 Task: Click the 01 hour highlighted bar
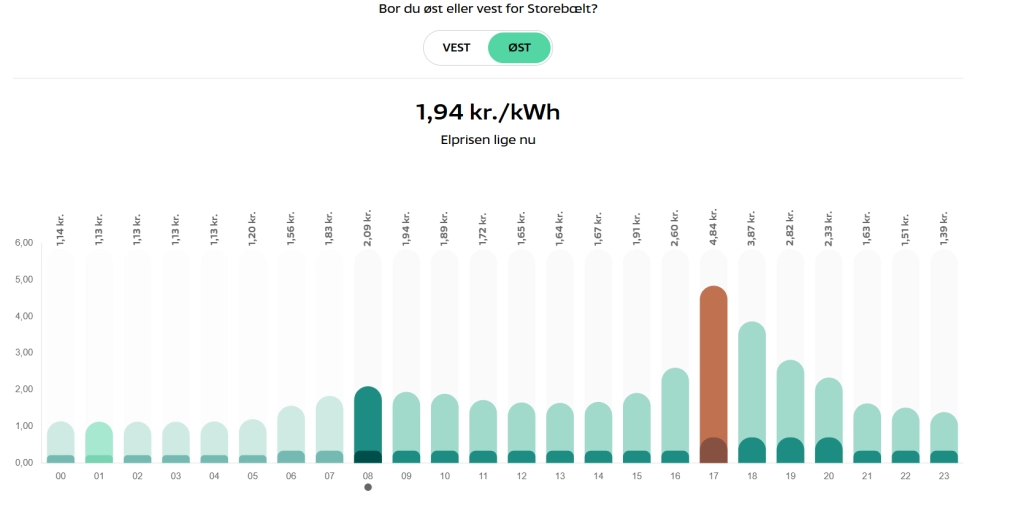pyautogui.click(x=99, y=443)
